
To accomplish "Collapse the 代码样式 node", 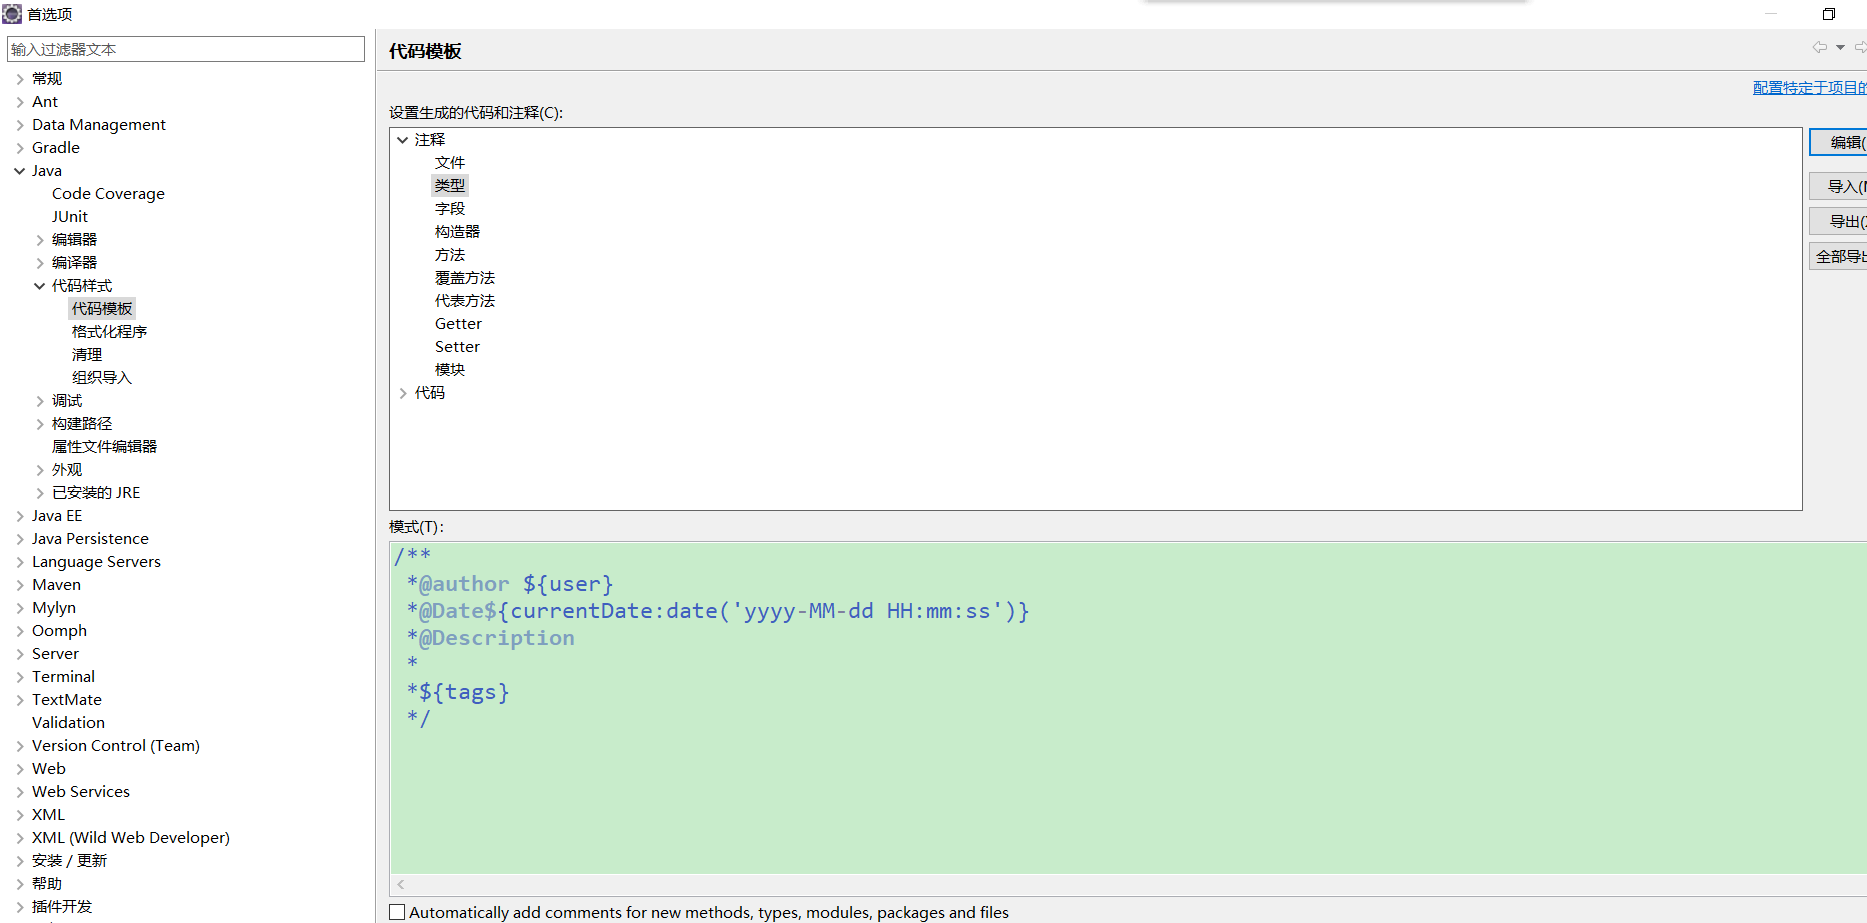I will (40, 286).
